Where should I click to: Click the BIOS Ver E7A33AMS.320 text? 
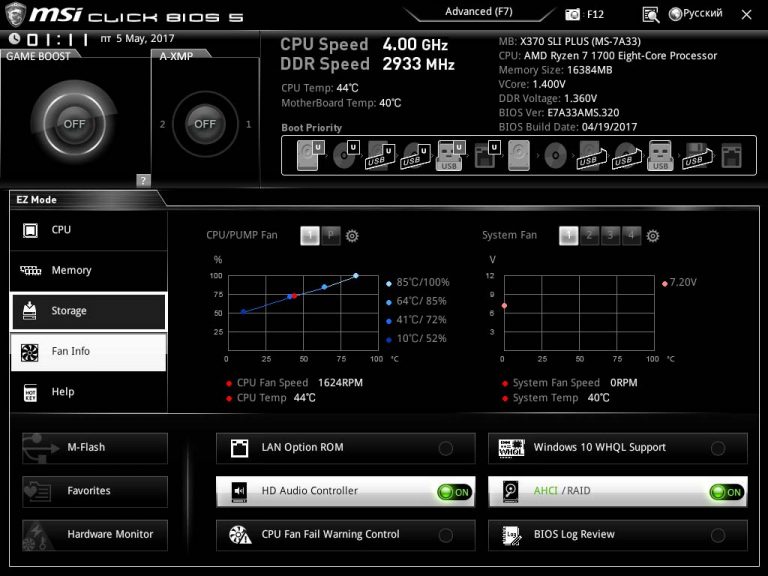click(x=559, y=113)
